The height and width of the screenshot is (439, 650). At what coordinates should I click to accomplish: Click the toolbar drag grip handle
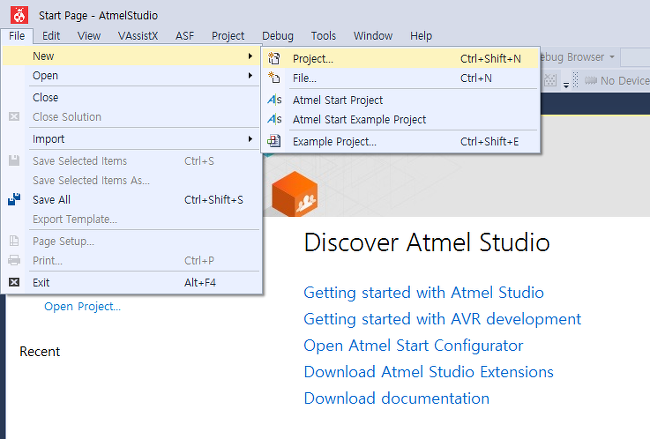[575, 80]
